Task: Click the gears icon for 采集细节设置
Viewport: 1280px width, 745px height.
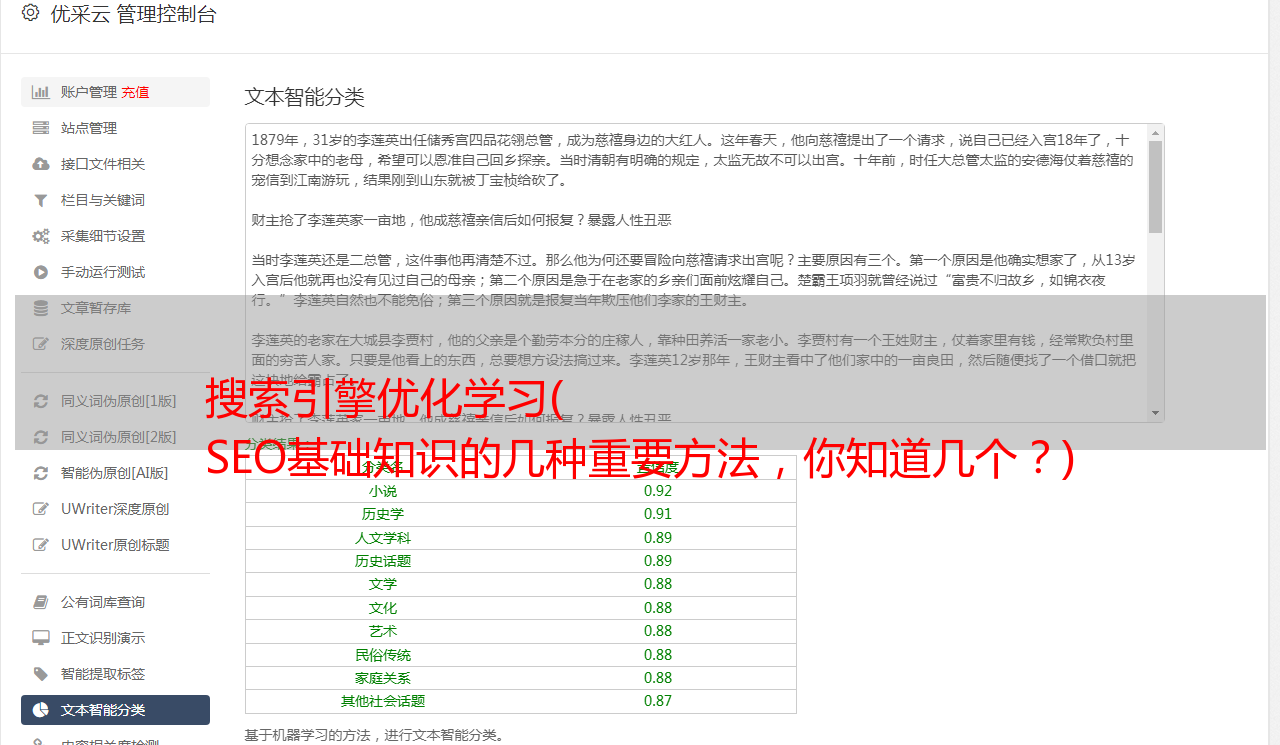Action: [41, 236]
